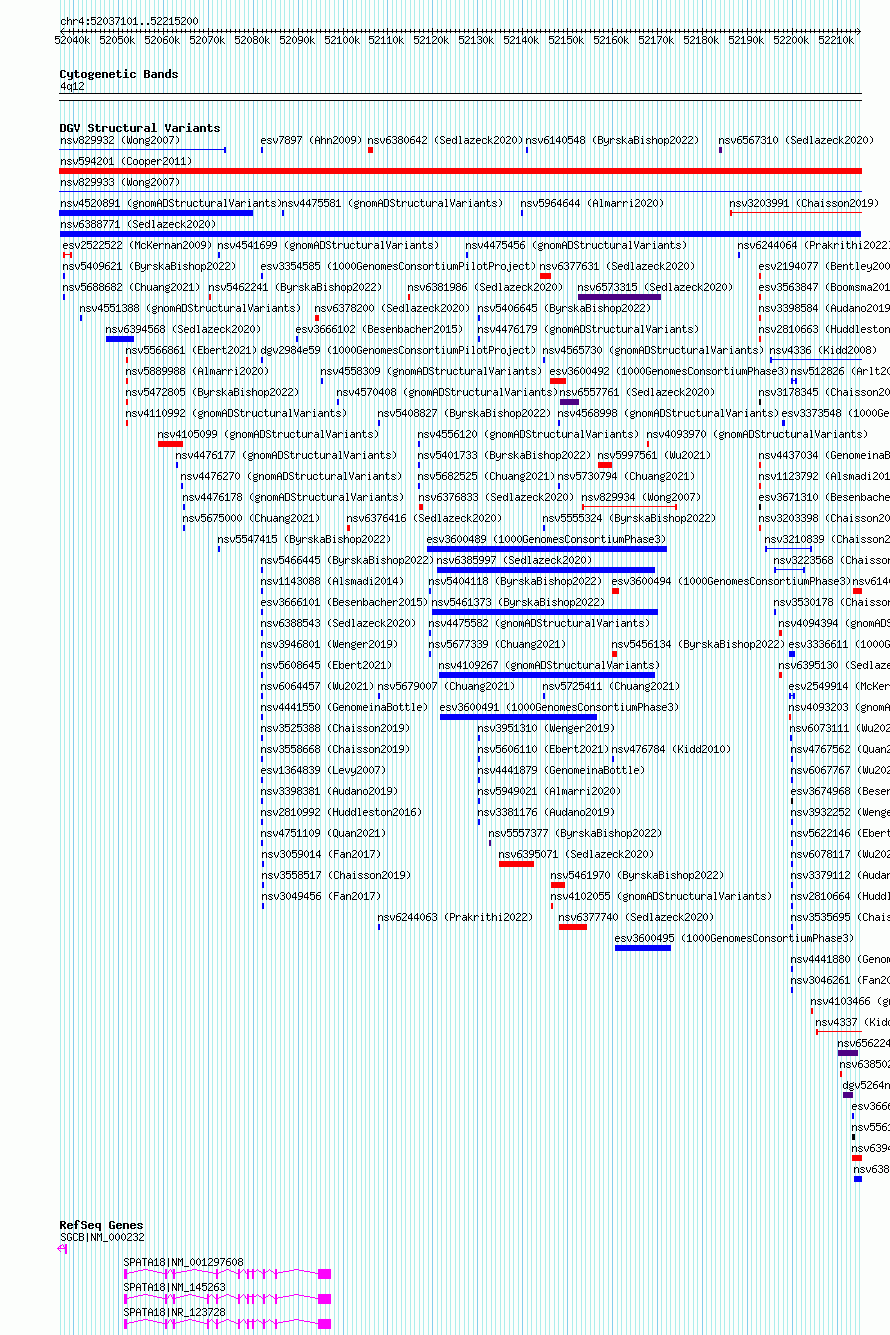
Task: Open variant nsv5461970 (ByrskaBishop2022)
Action: pos(637,875)
